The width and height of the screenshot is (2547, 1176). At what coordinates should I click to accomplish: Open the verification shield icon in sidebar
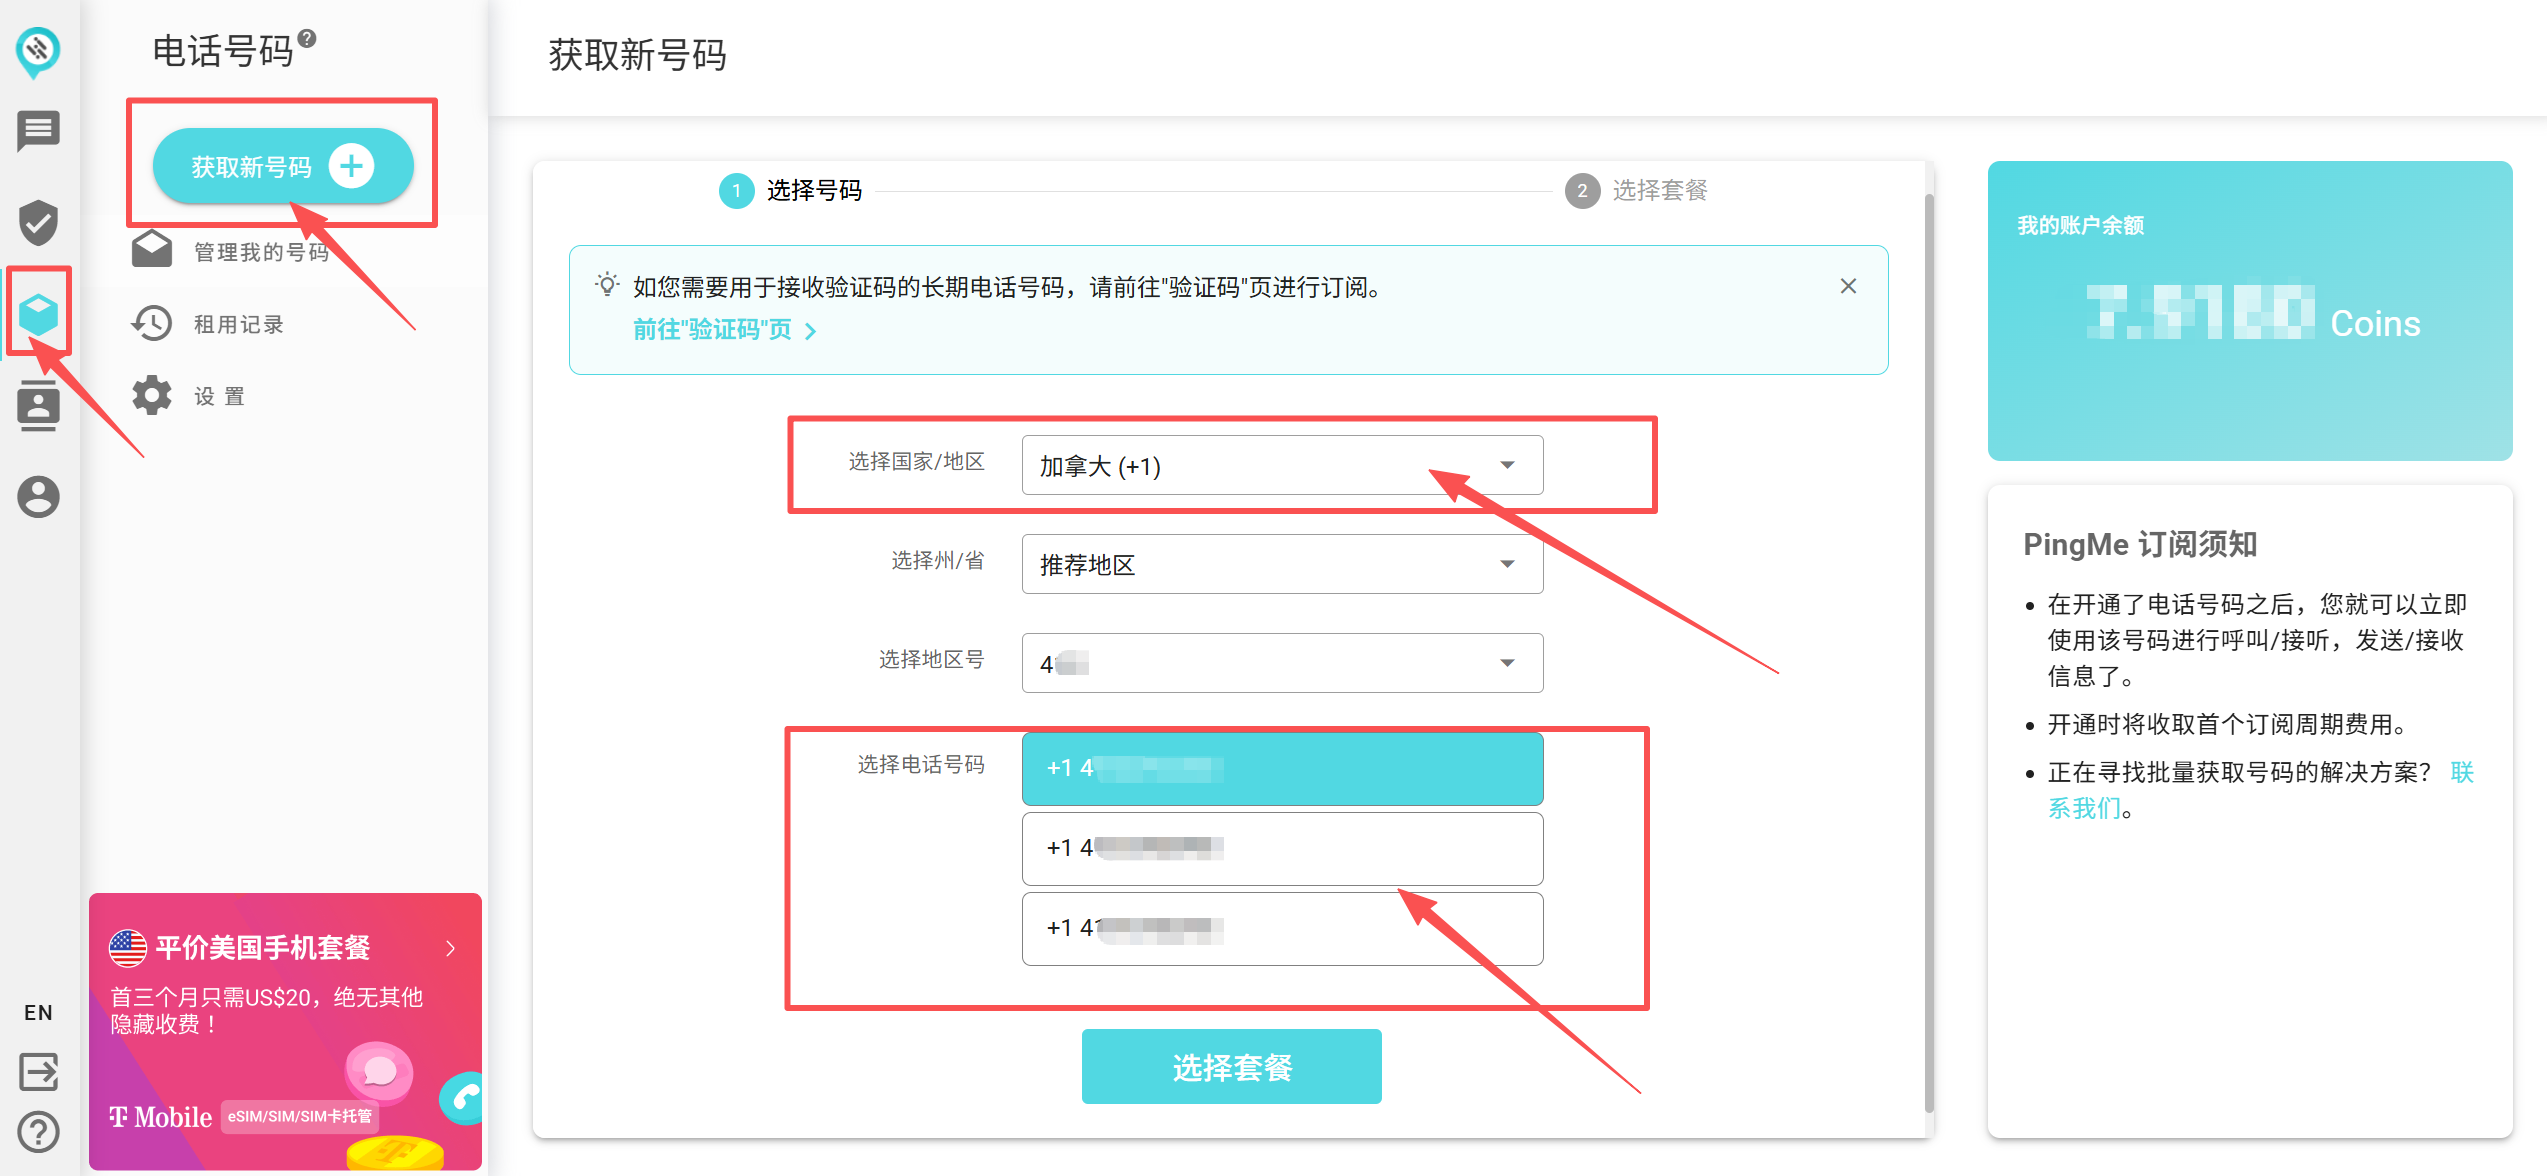[x=38, y=222]
